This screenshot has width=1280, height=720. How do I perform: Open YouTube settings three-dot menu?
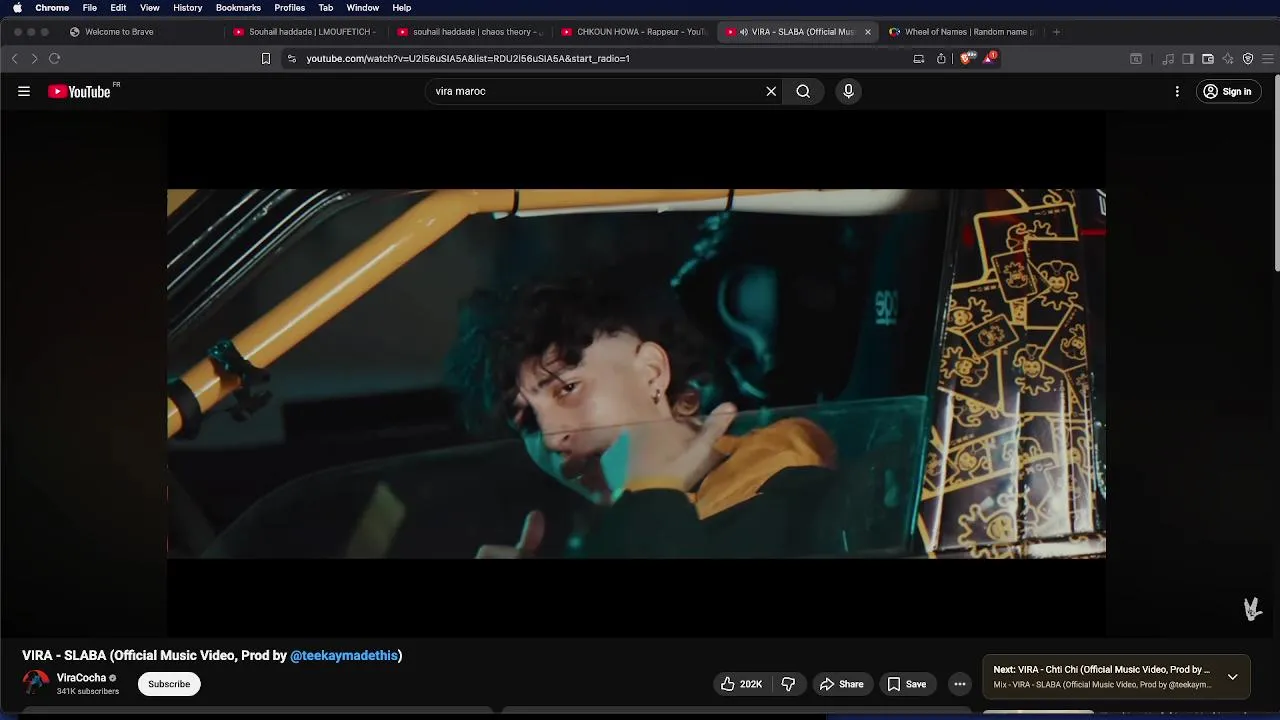coord(1177,91)
